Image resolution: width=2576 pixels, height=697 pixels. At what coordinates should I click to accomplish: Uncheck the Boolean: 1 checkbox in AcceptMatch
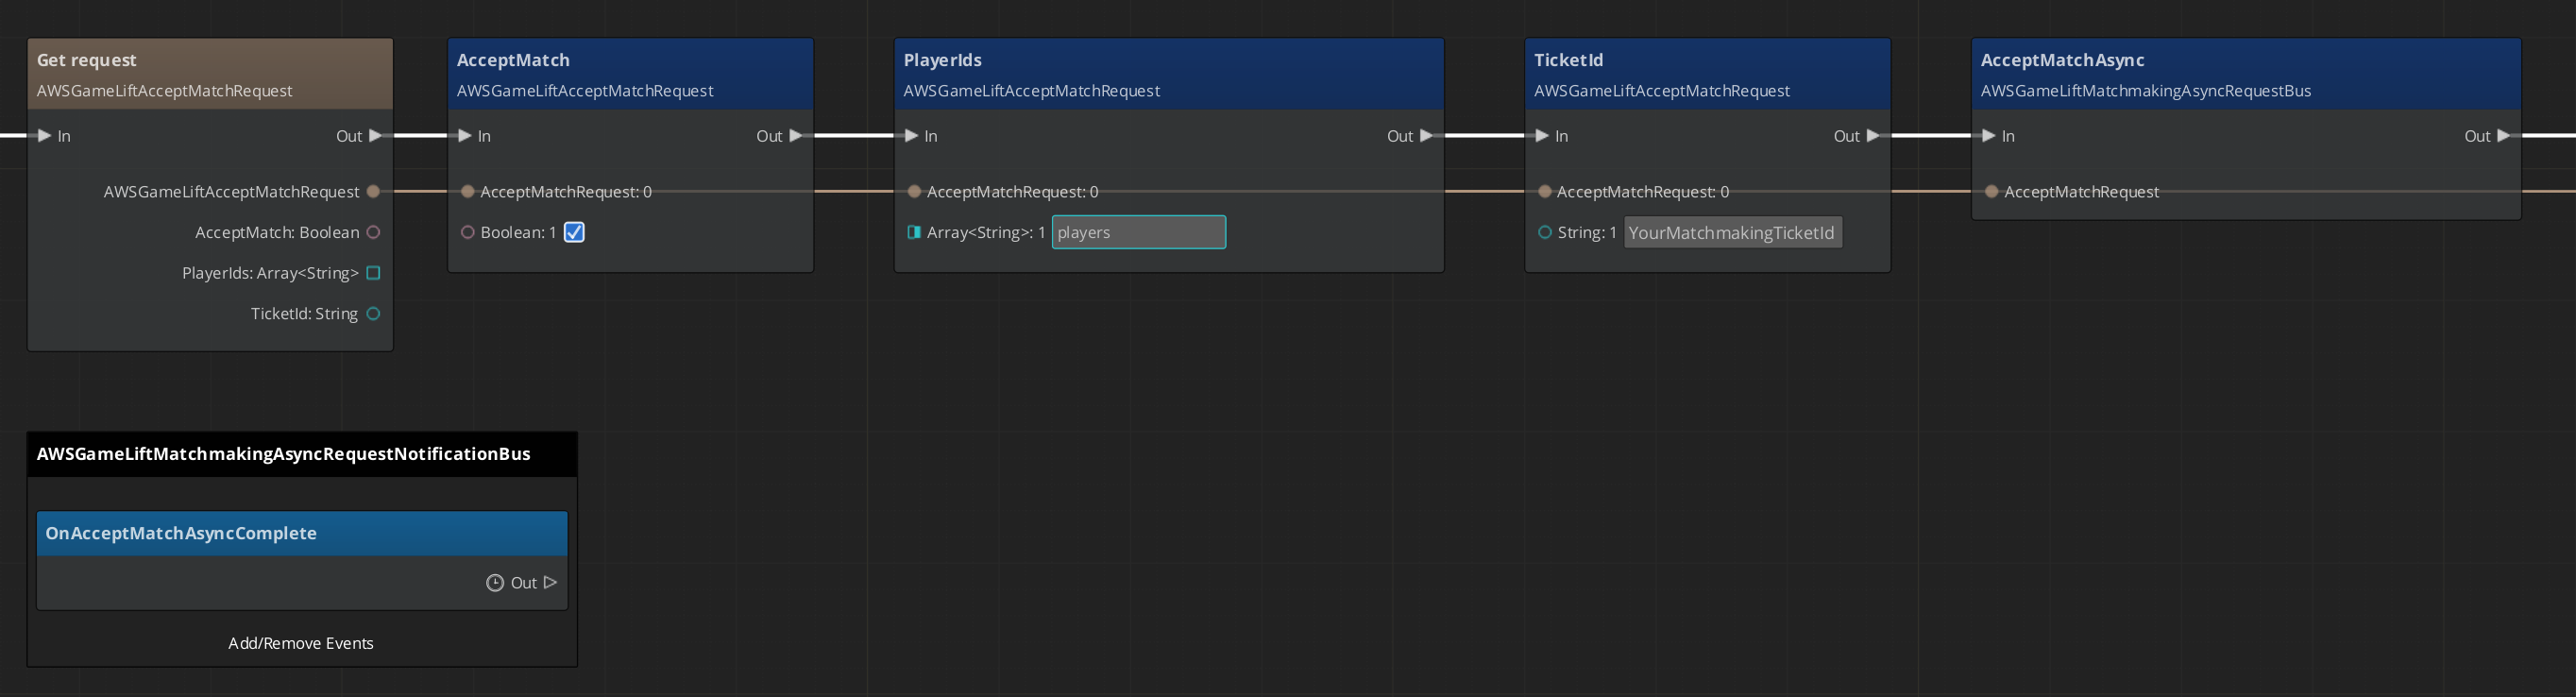pos(574,232)
